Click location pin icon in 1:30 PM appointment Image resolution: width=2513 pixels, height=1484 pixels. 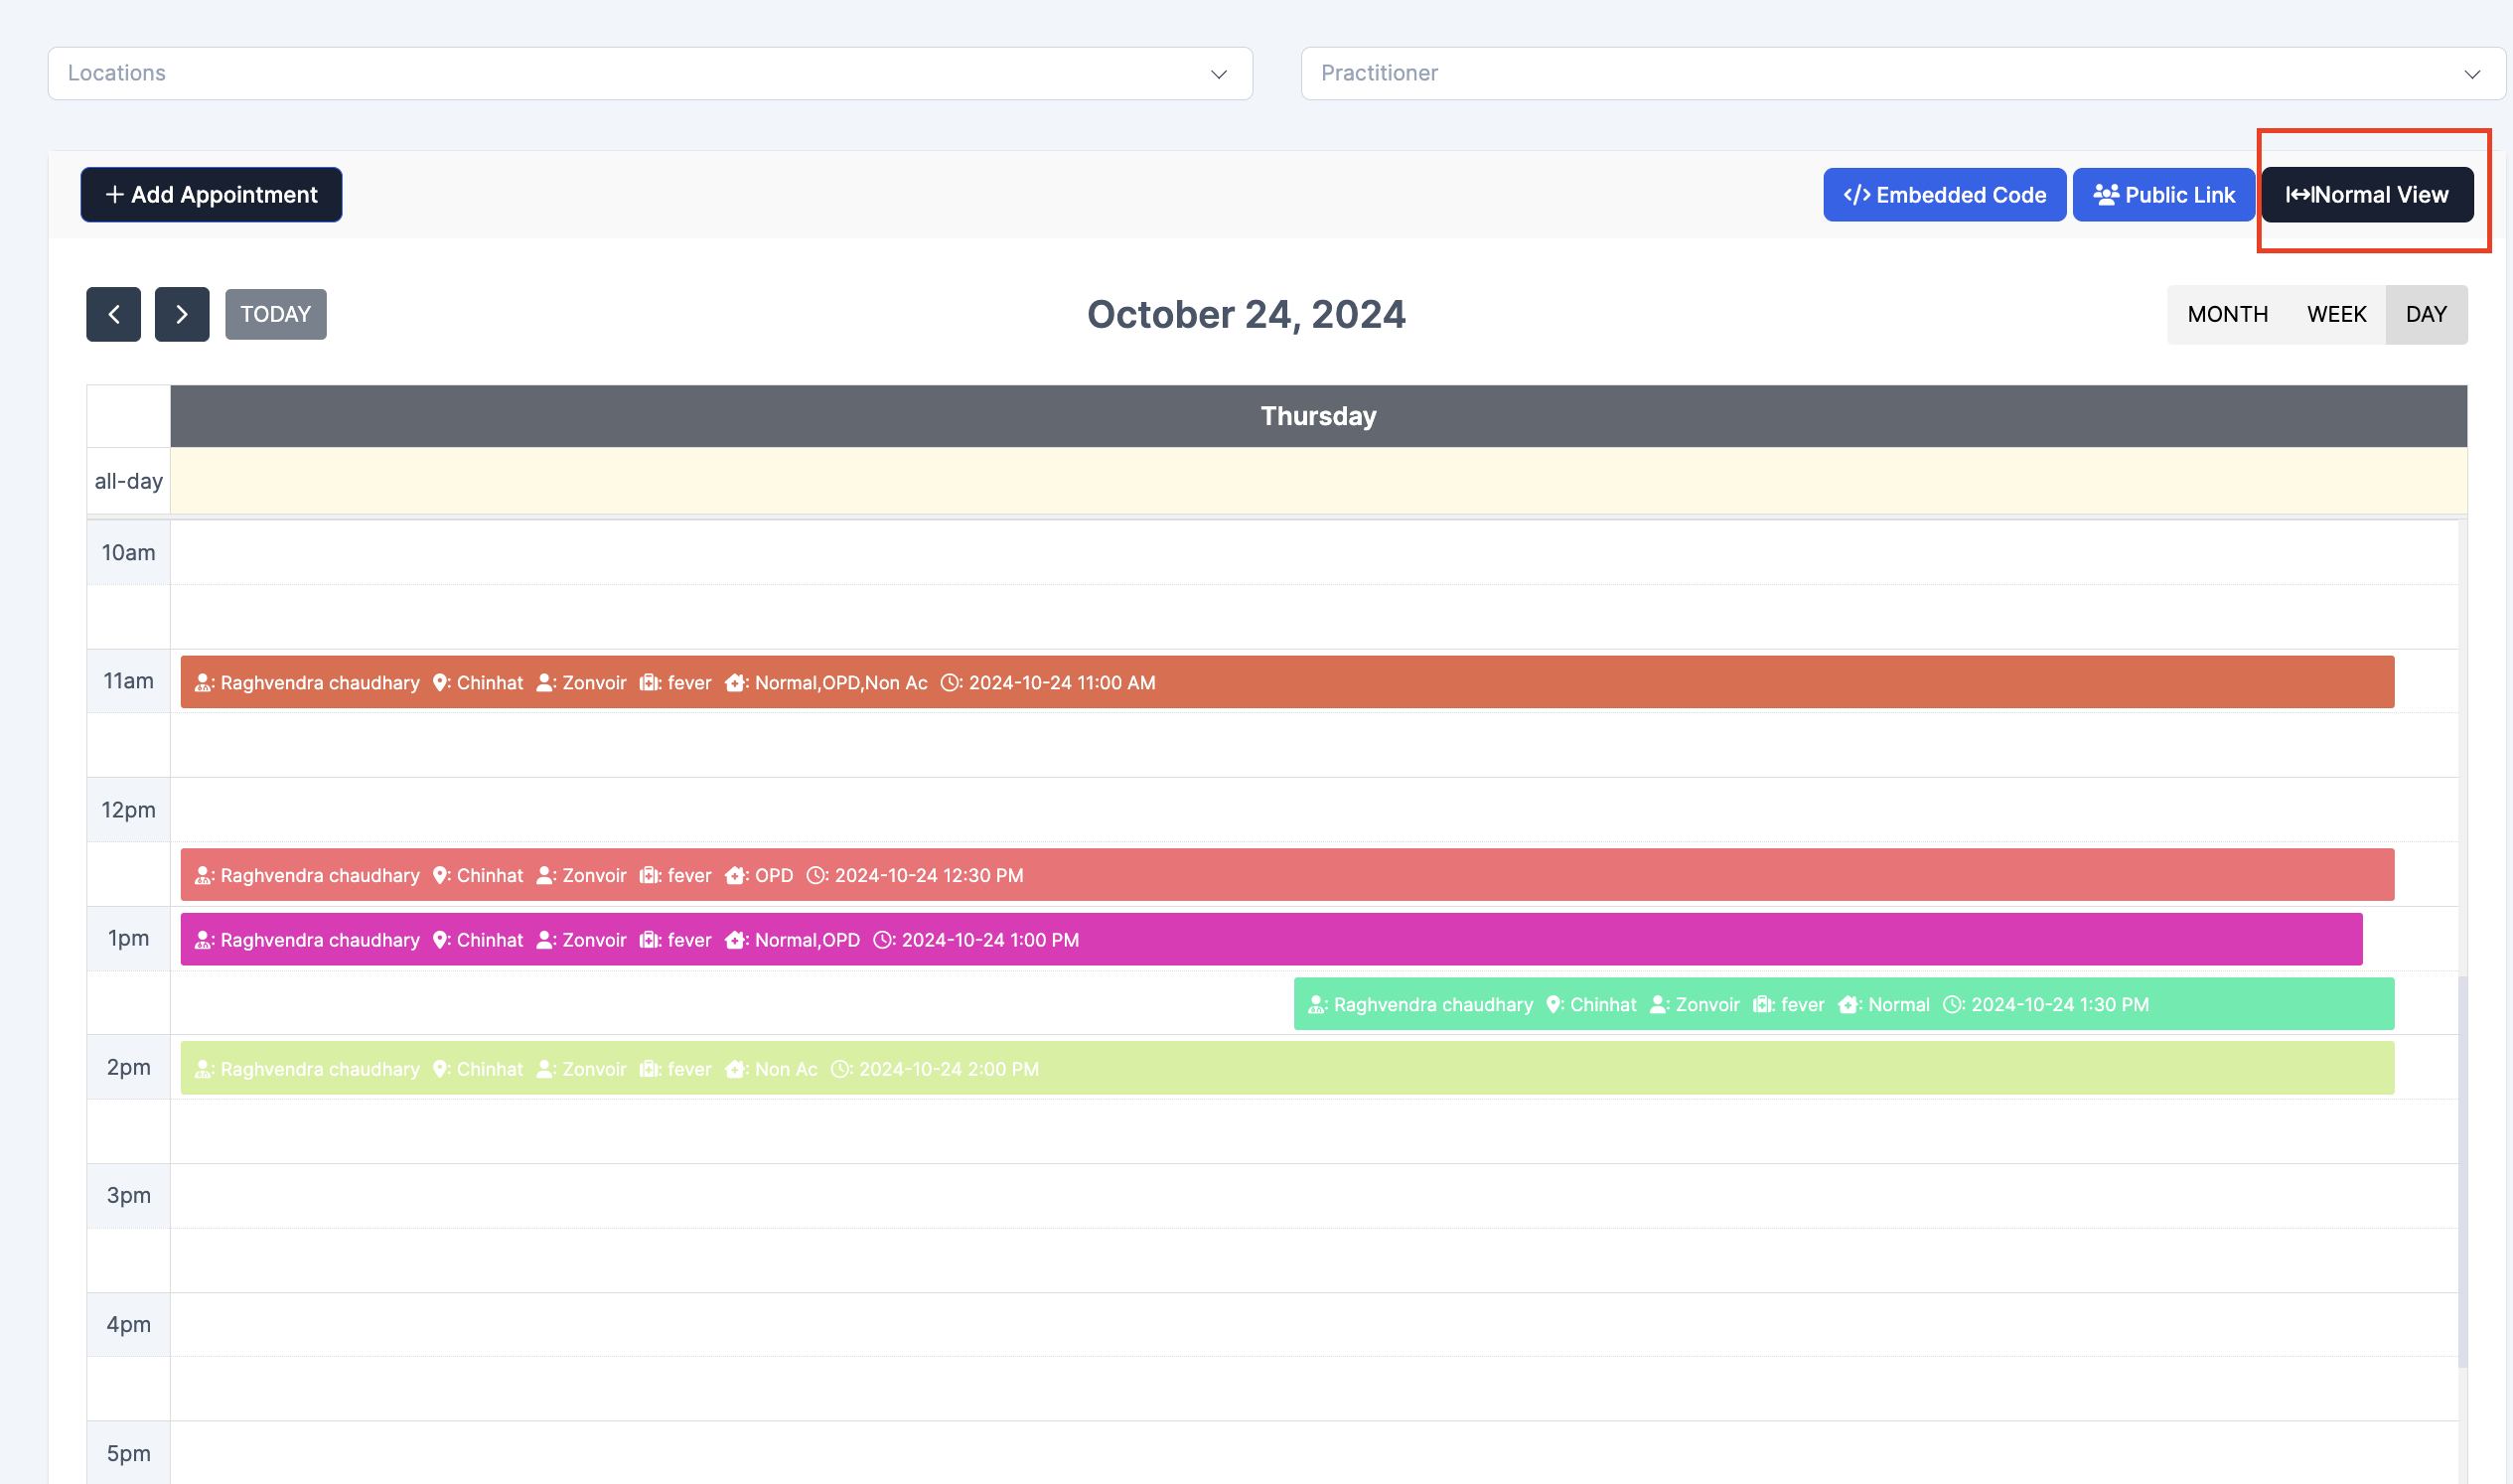[x=1554, y=1005]
